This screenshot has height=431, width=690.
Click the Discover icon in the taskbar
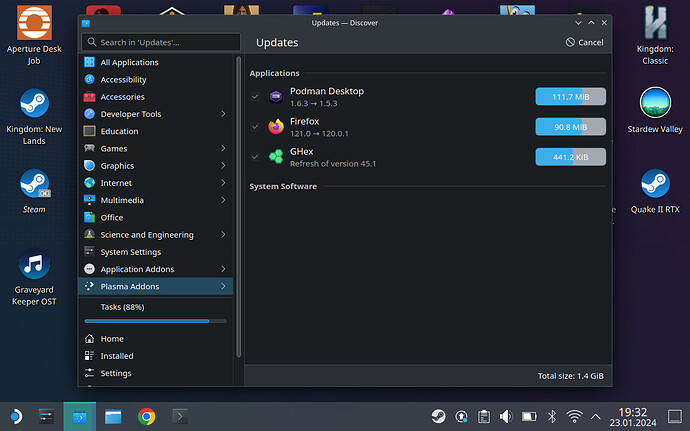80,416
